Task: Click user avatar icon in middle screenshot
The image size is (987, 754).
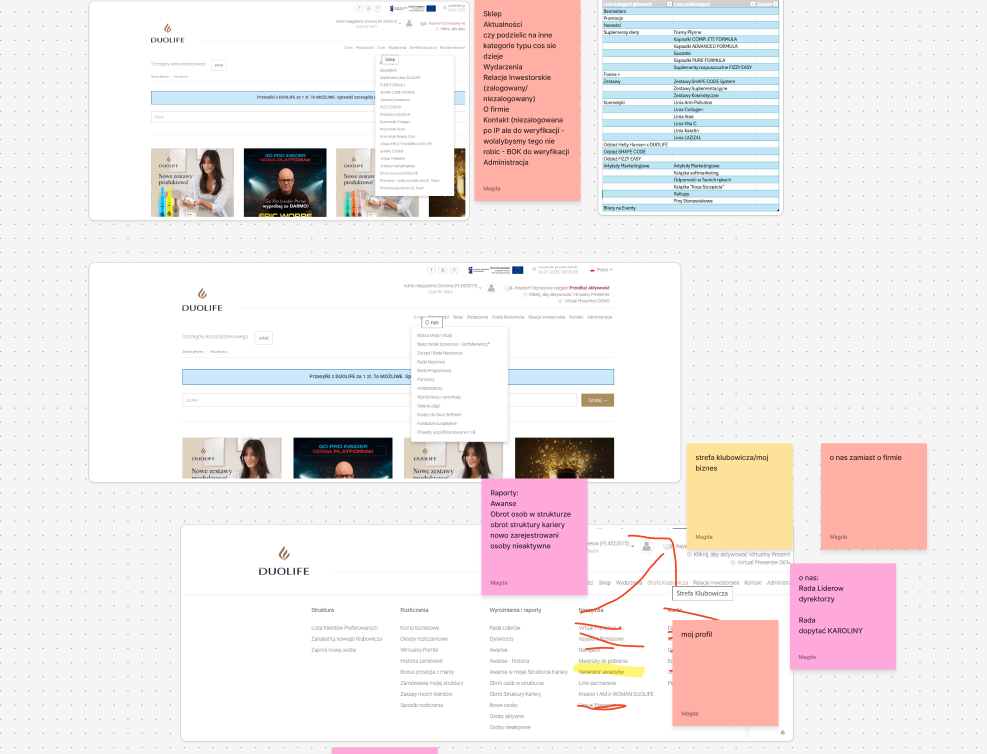Action: pos(491,288)
